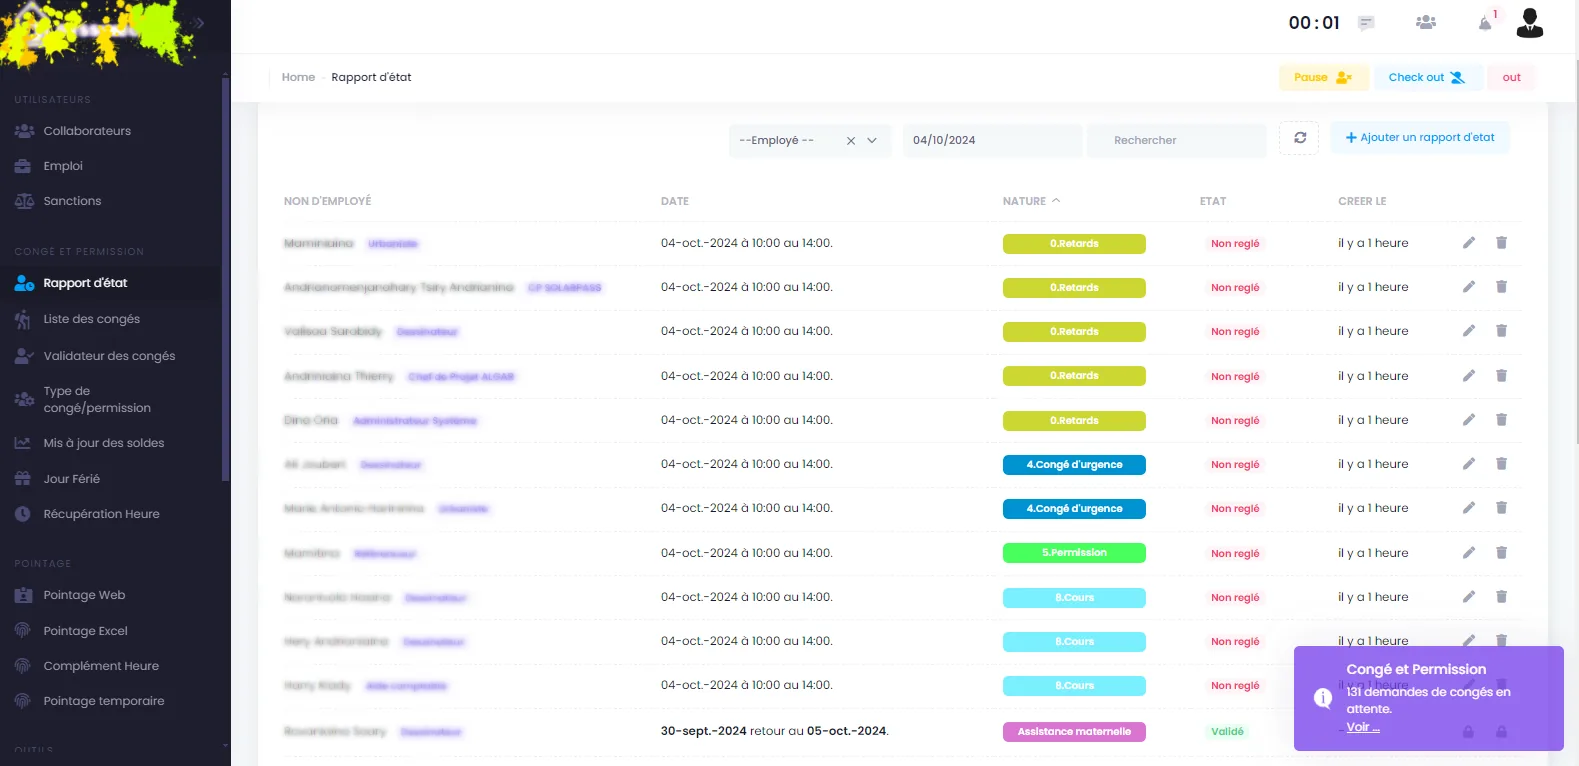The image size is (1579, 766).
Task: Click the date field 04/10/2024
Action: pyautogui.click(x=992, y=140)
